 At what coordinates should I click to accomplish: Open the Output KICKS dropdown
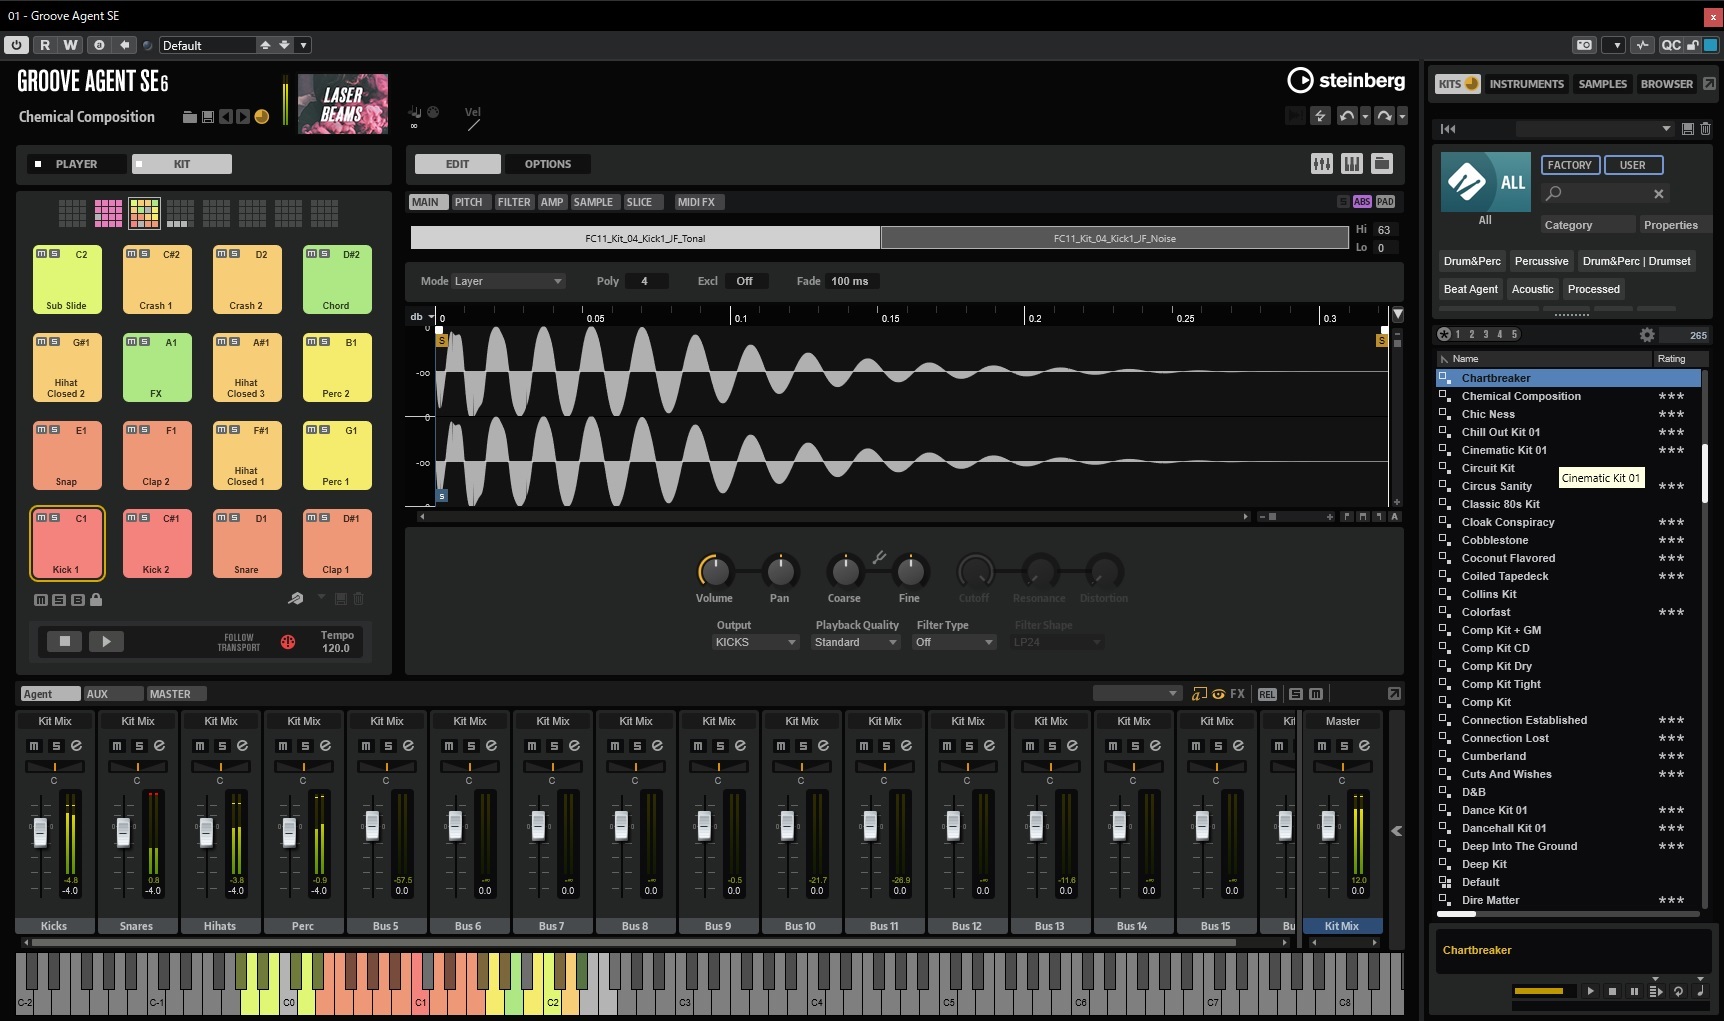tap(754, 642)
